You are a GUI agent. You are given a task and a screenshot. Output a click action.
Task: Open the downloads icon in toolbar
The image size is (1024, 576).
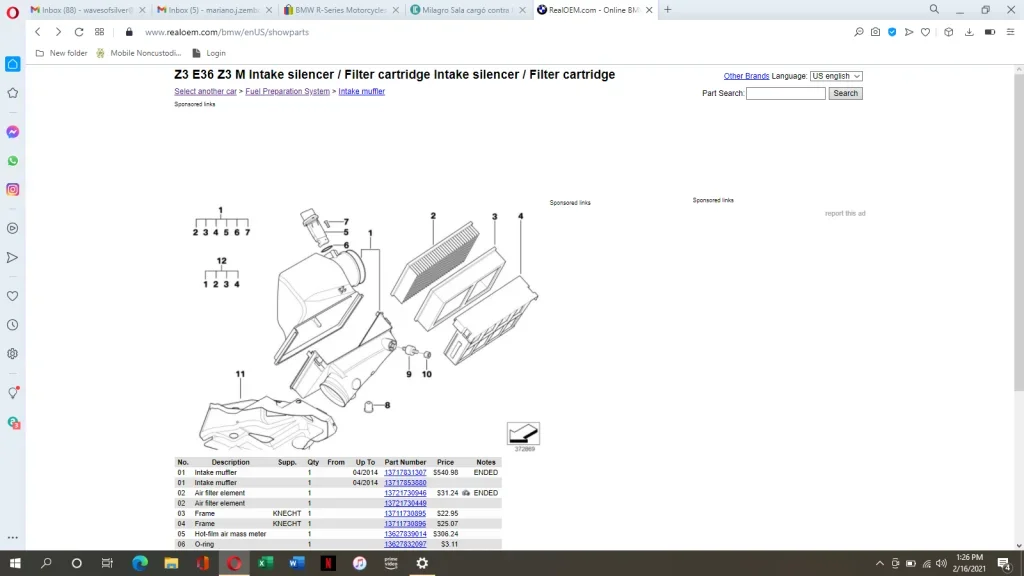pyautogui.click(x=969, y=32)
